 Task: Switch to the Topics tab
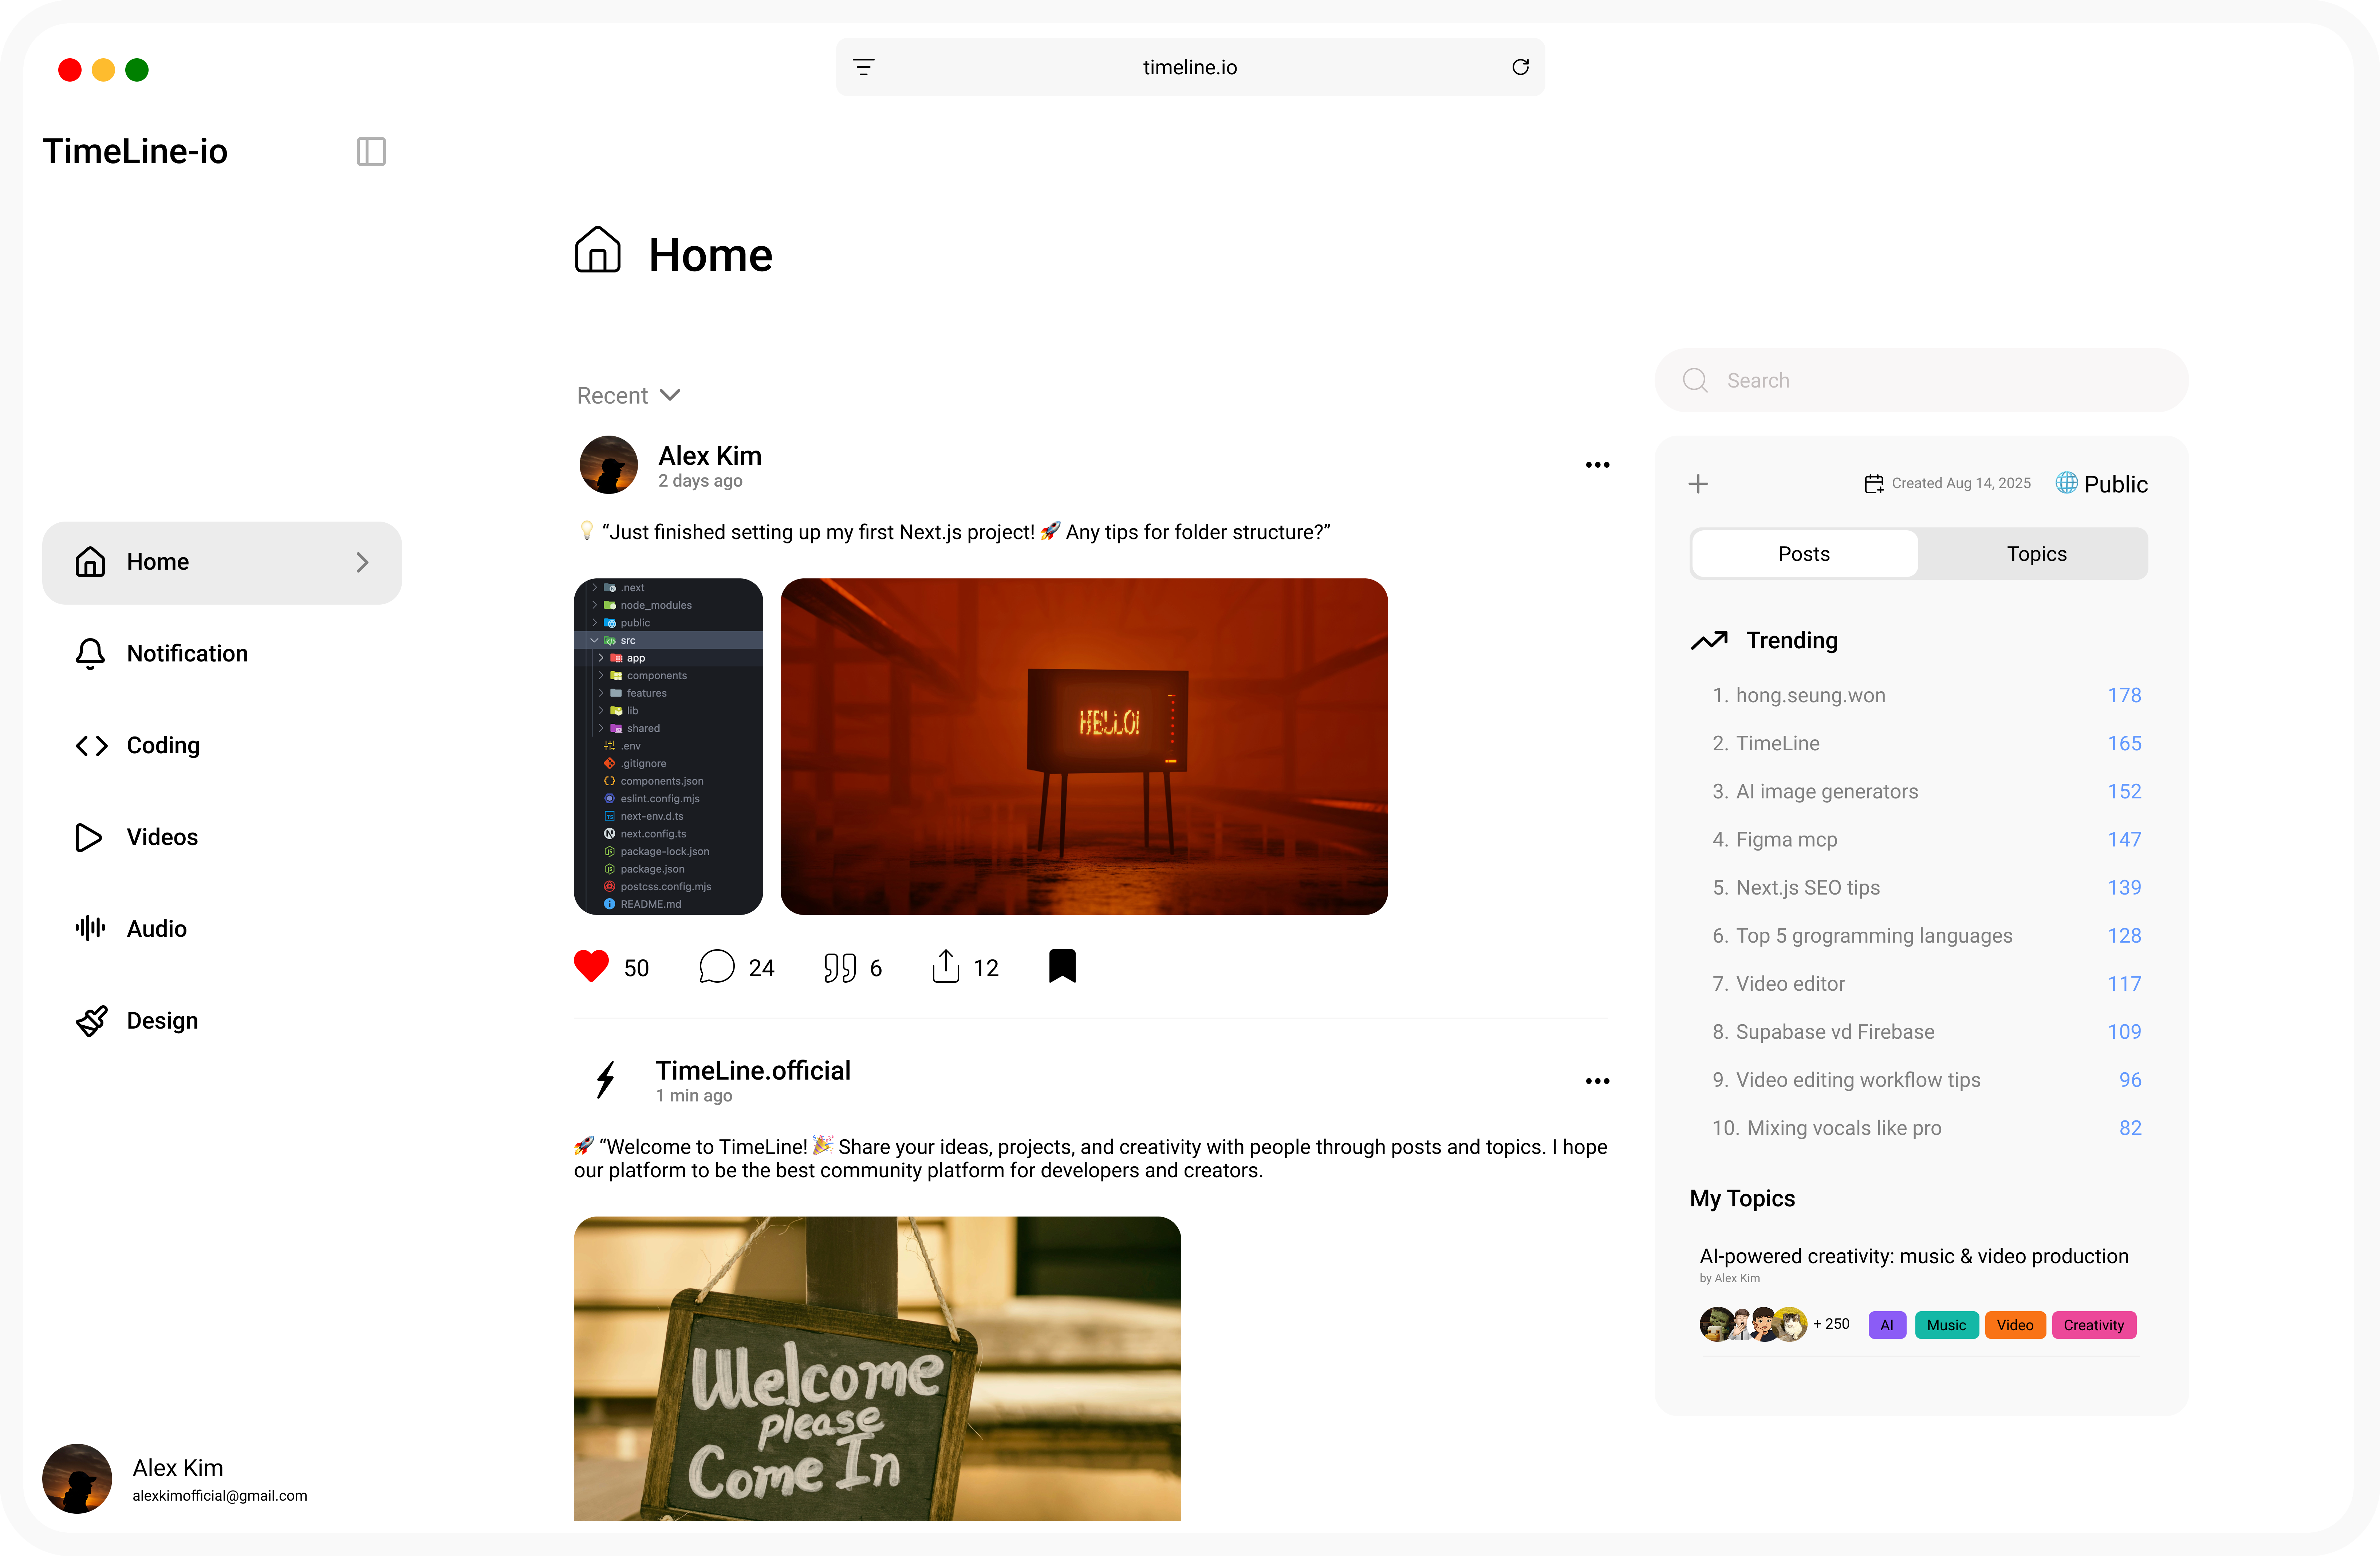coord(2035,554)
